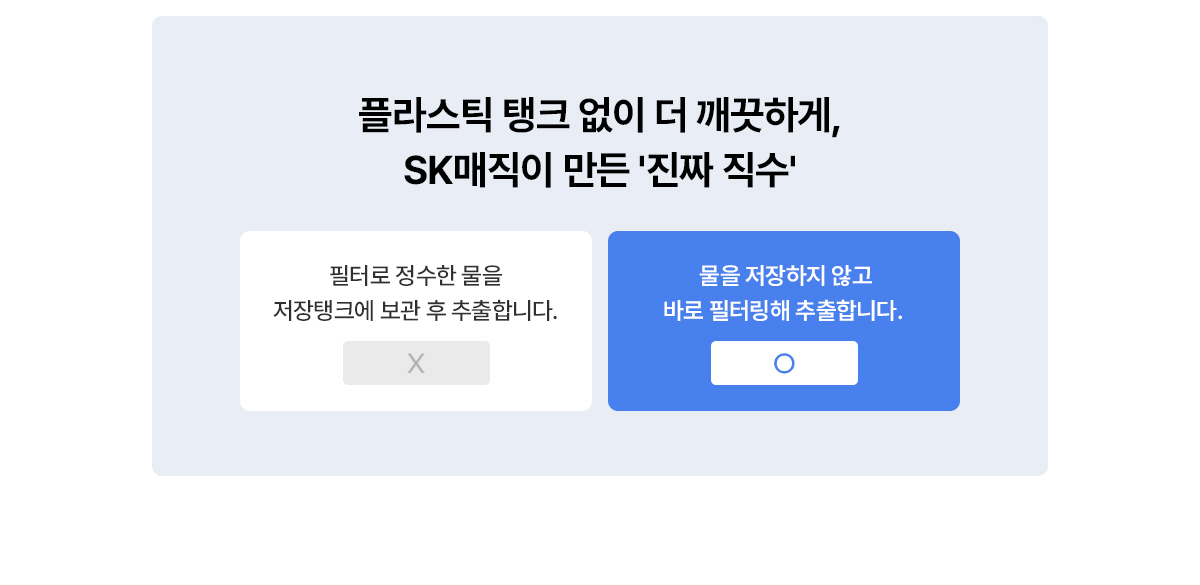Click the quoted phrase '진짜 직수'
This screenshot has width=1200, height=585.
(715, 172)
